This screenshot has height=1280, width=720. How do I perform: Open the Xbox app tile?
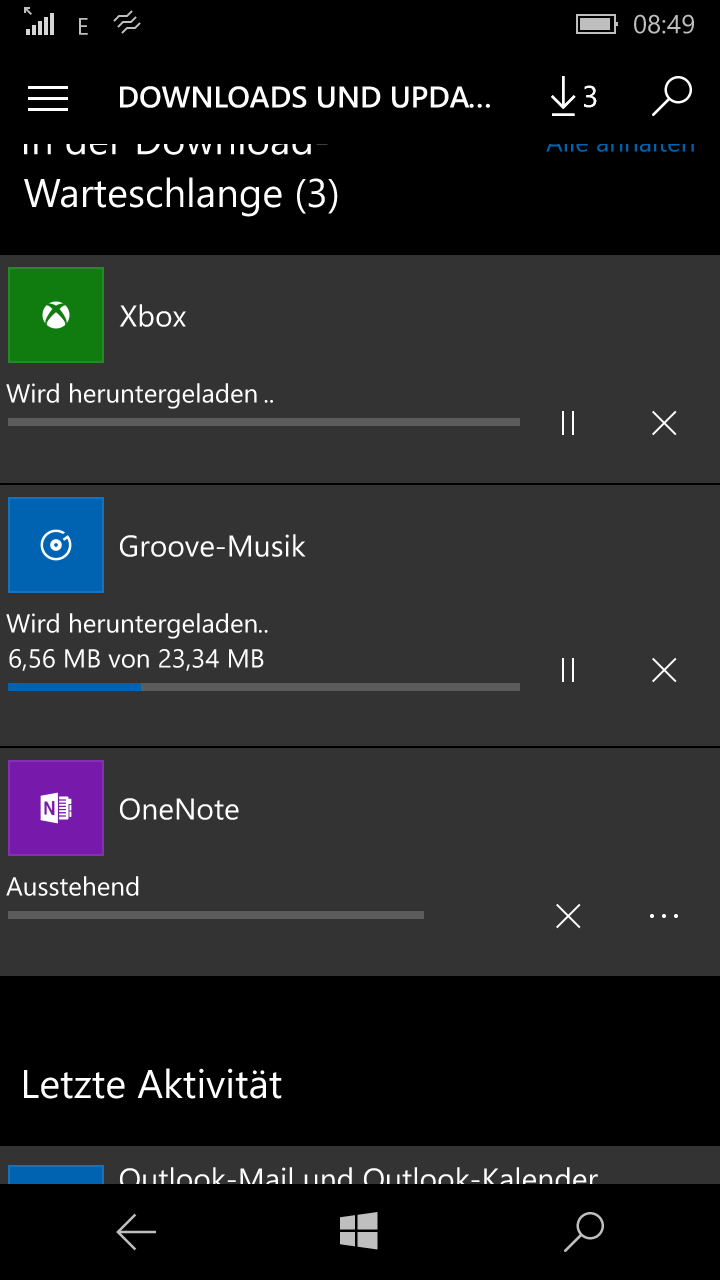tap(56, 315)
